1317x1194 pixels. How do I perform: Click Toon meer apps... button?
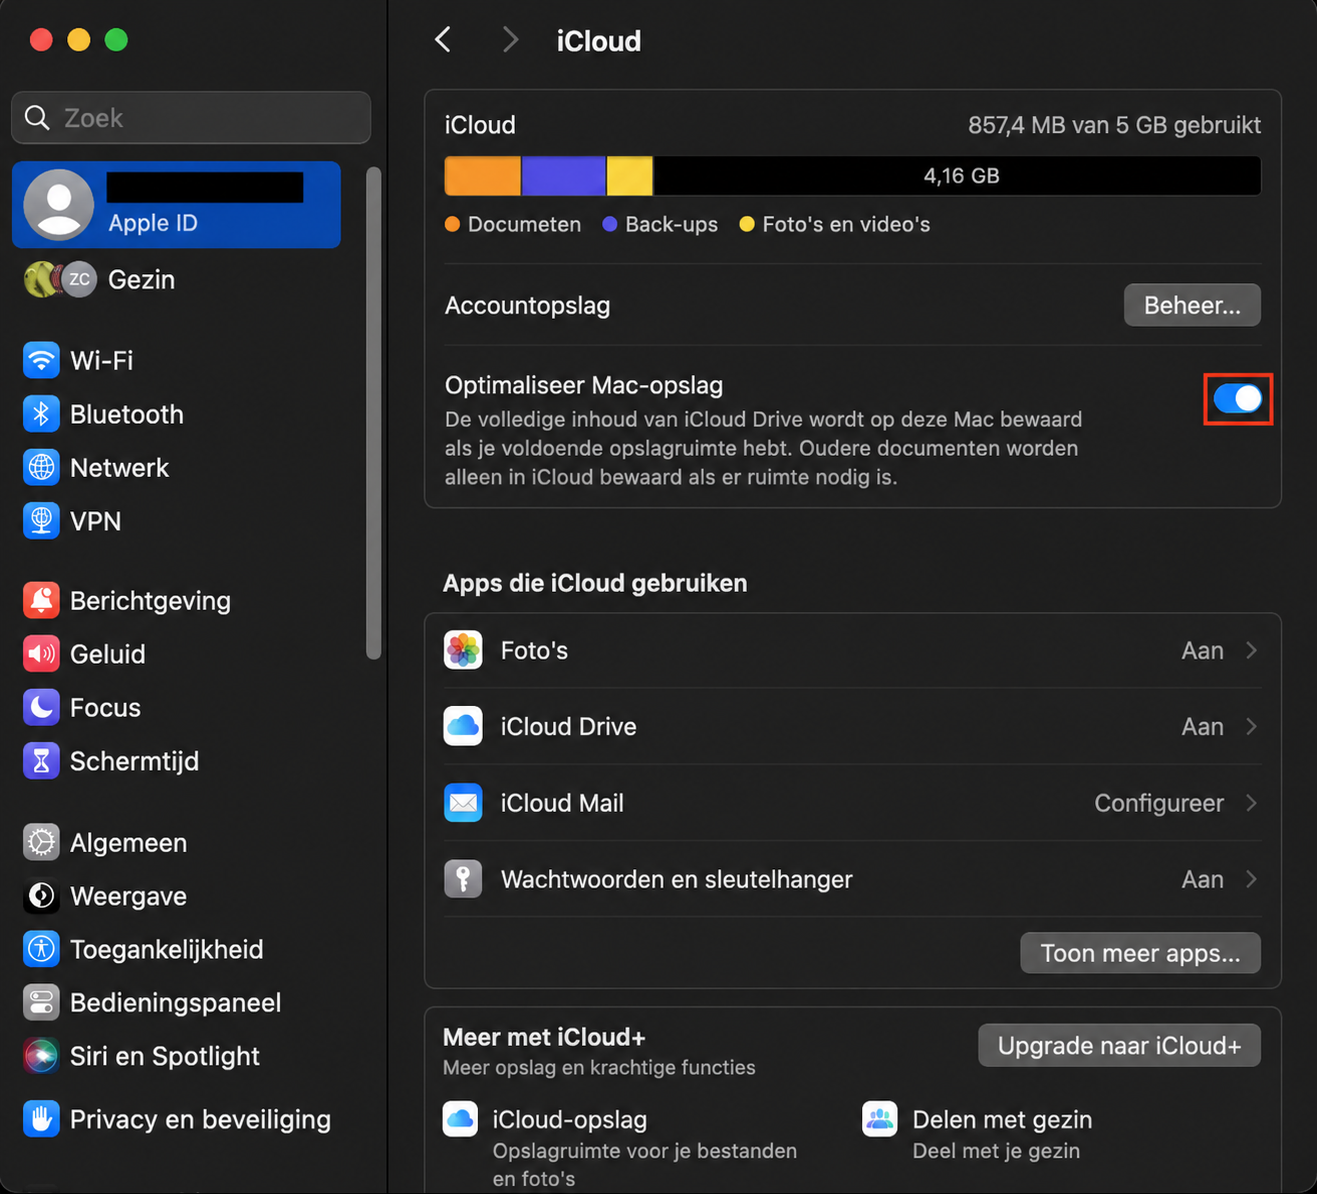tap(1140, 953)
